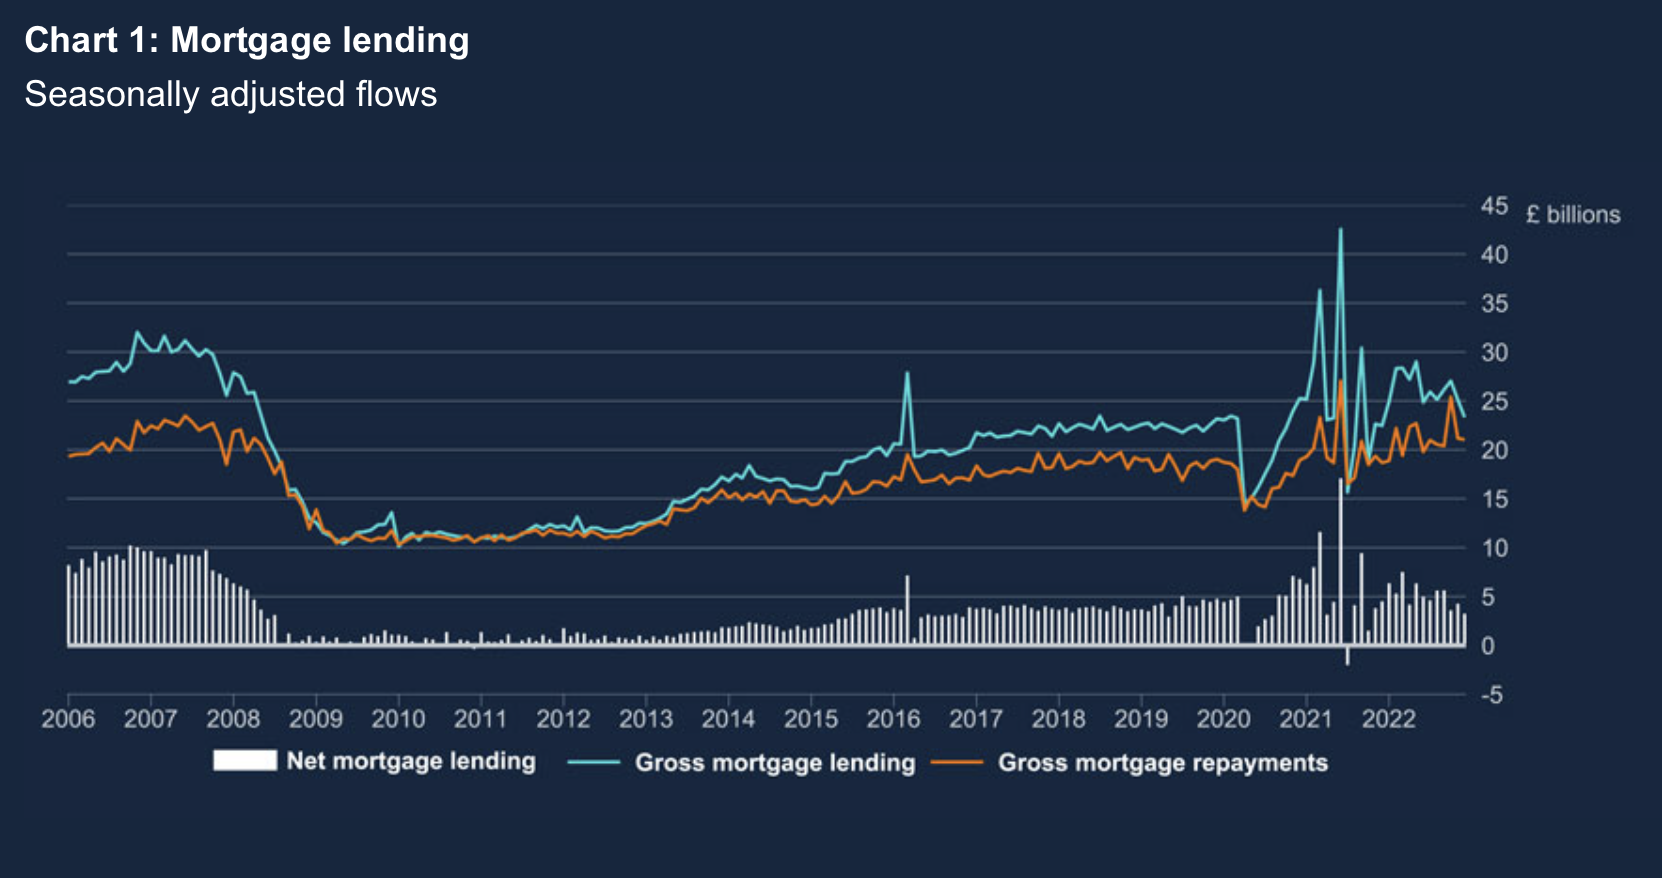The image size is (1662, 878).
Task: Click the white Net mortgage lending legend swatch
Action: (244, 761)
